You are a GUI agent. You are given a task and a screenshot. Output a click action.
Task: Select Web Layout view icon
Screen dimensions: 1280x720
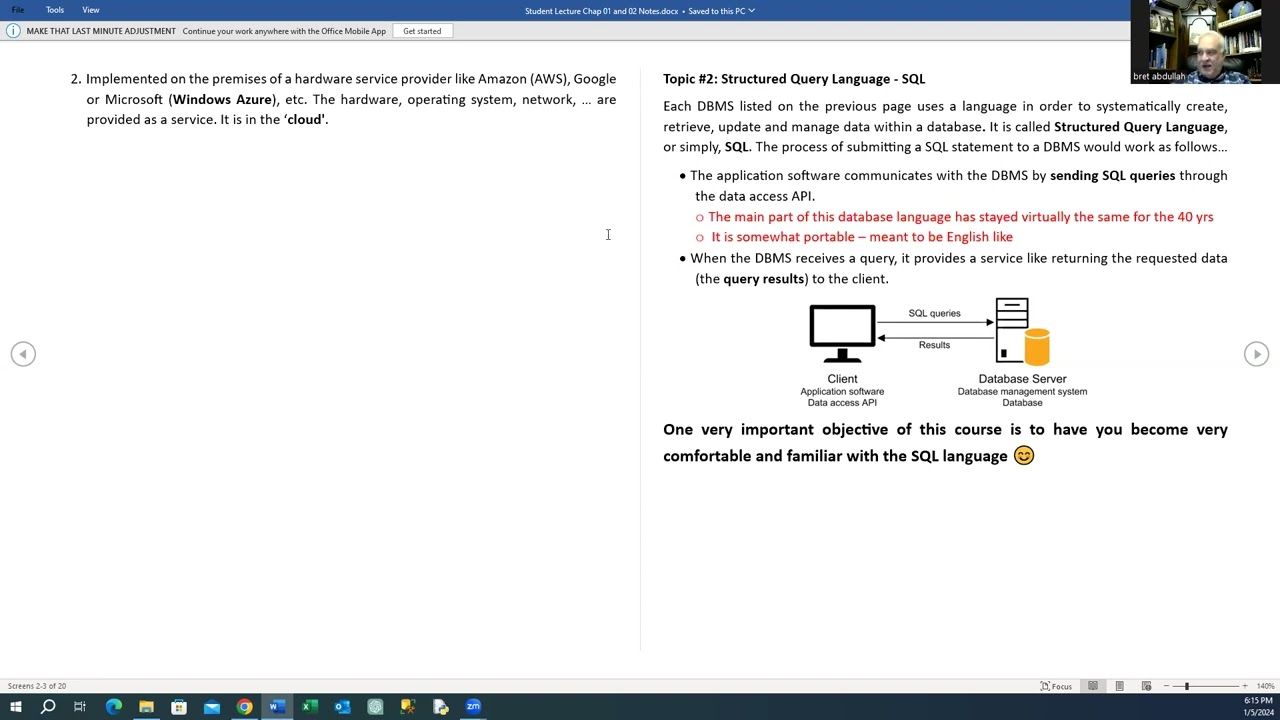[x=1146, y=686]
